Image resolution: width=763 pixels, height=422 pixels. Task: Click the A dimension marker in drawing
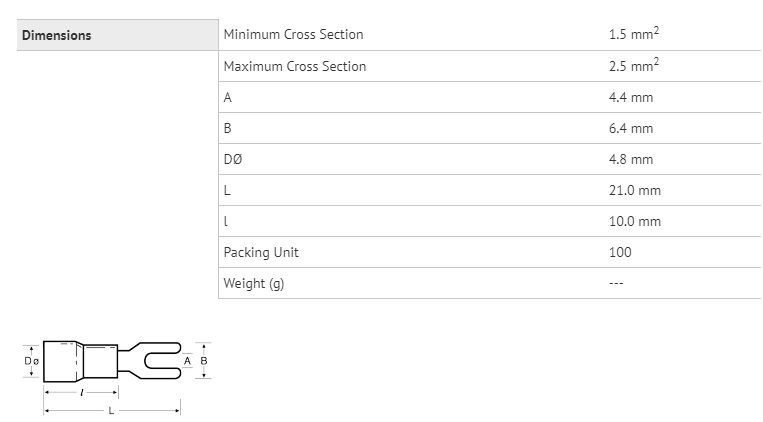tap(187, 361)
